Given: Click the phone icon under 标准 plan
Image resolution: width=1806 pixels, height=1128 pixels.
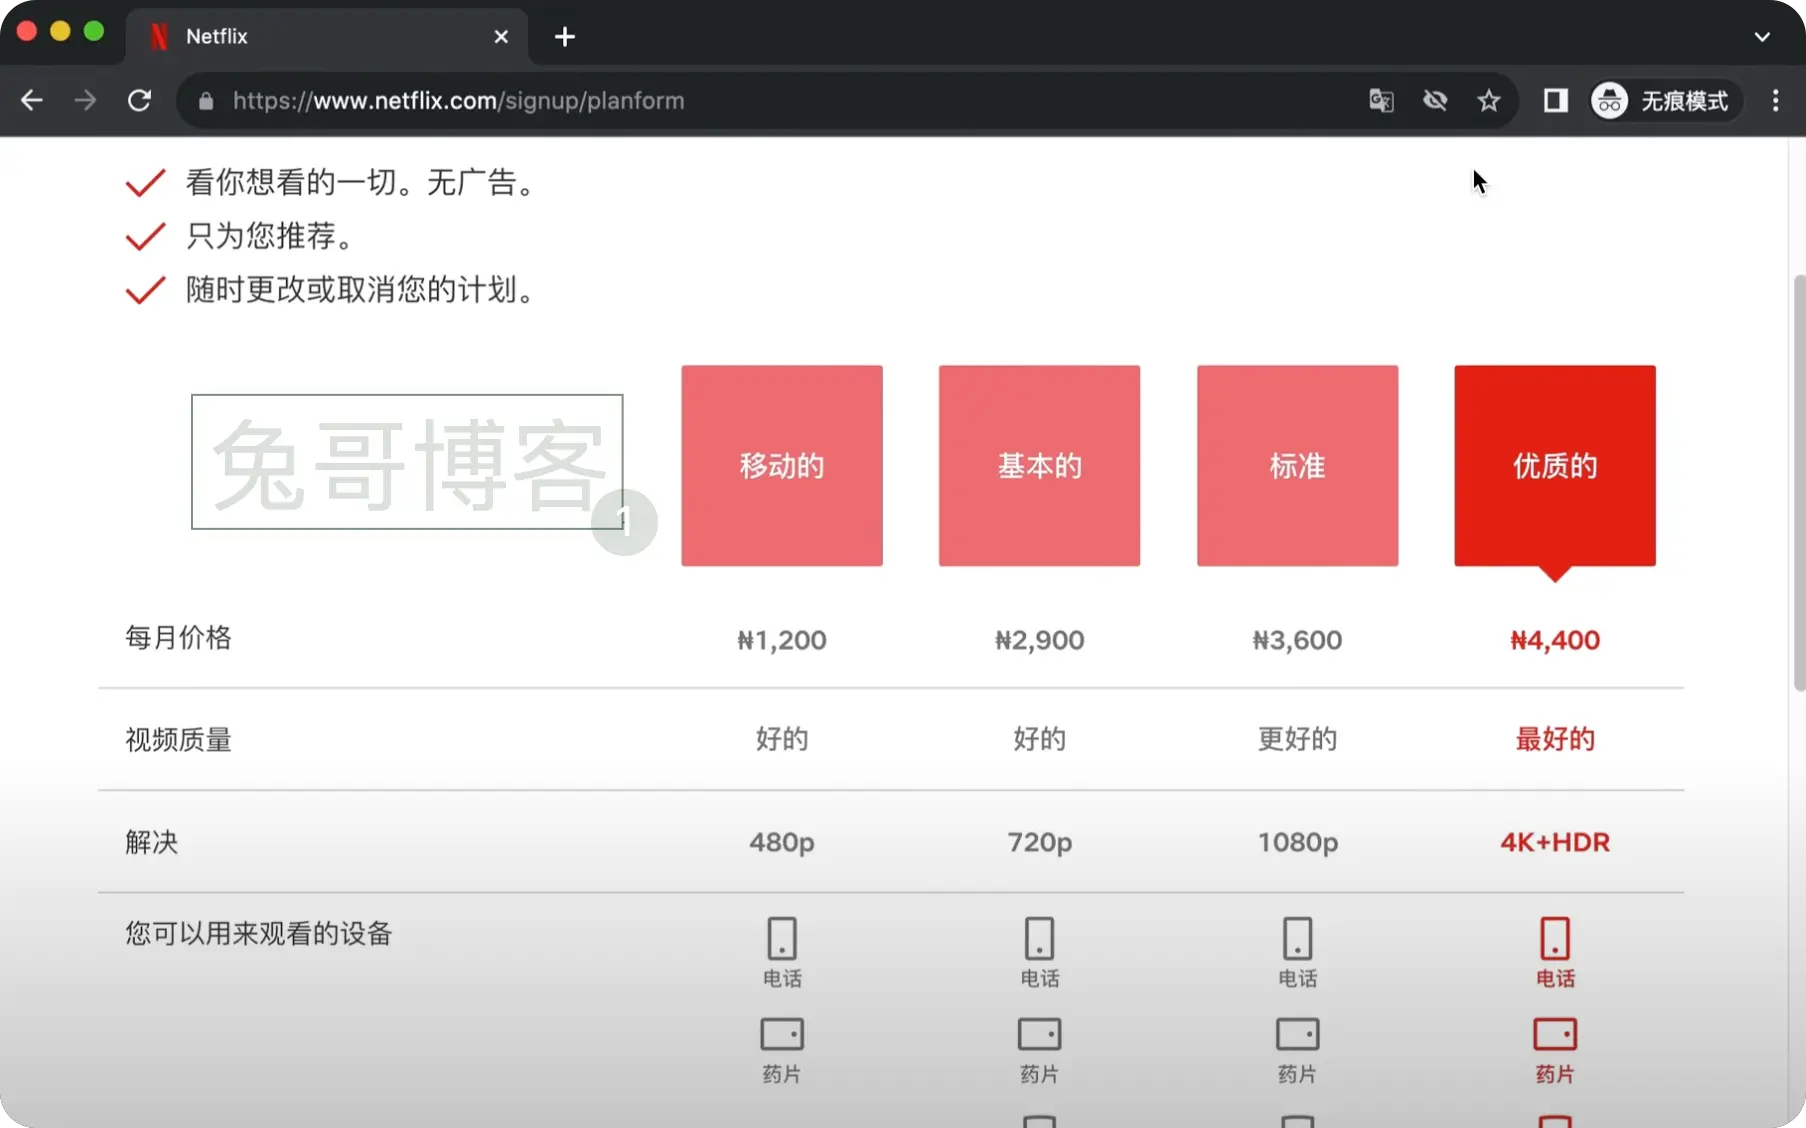Looking at the screenshot, I should click(1297, 939).
